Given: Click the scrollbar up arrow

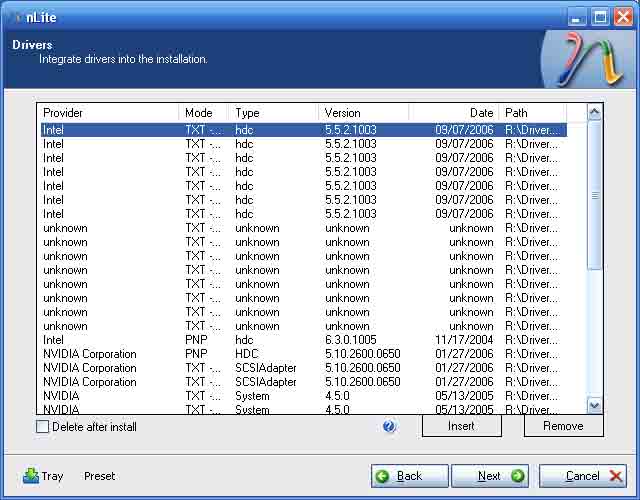Looking at the screenshot, I should click(595, 113).
